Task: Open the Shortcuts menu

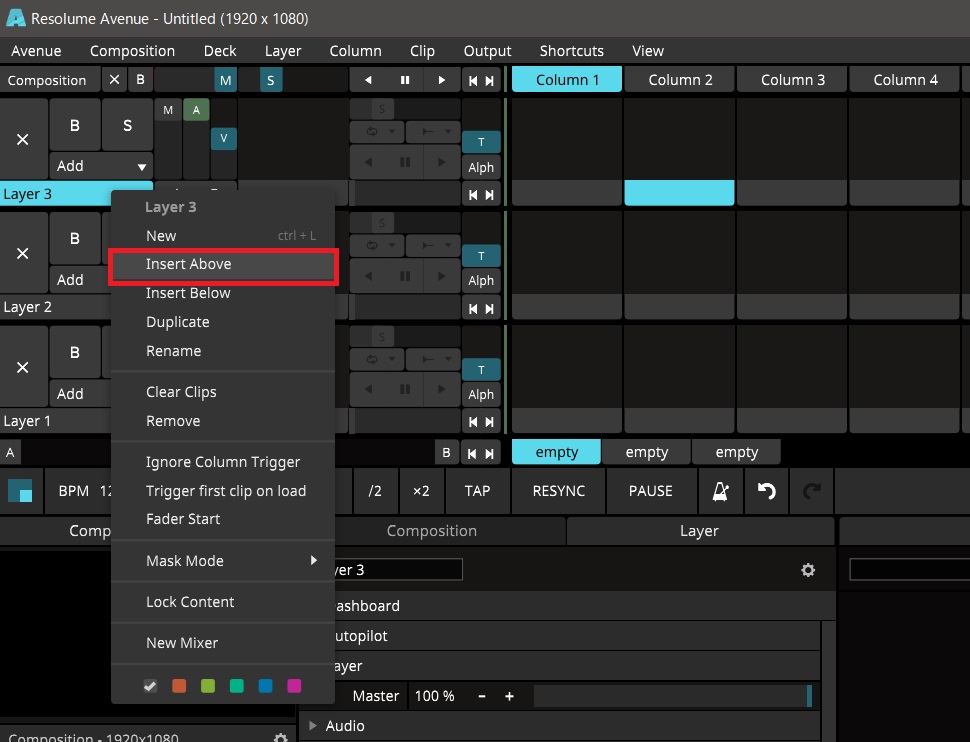Action: 572,51
